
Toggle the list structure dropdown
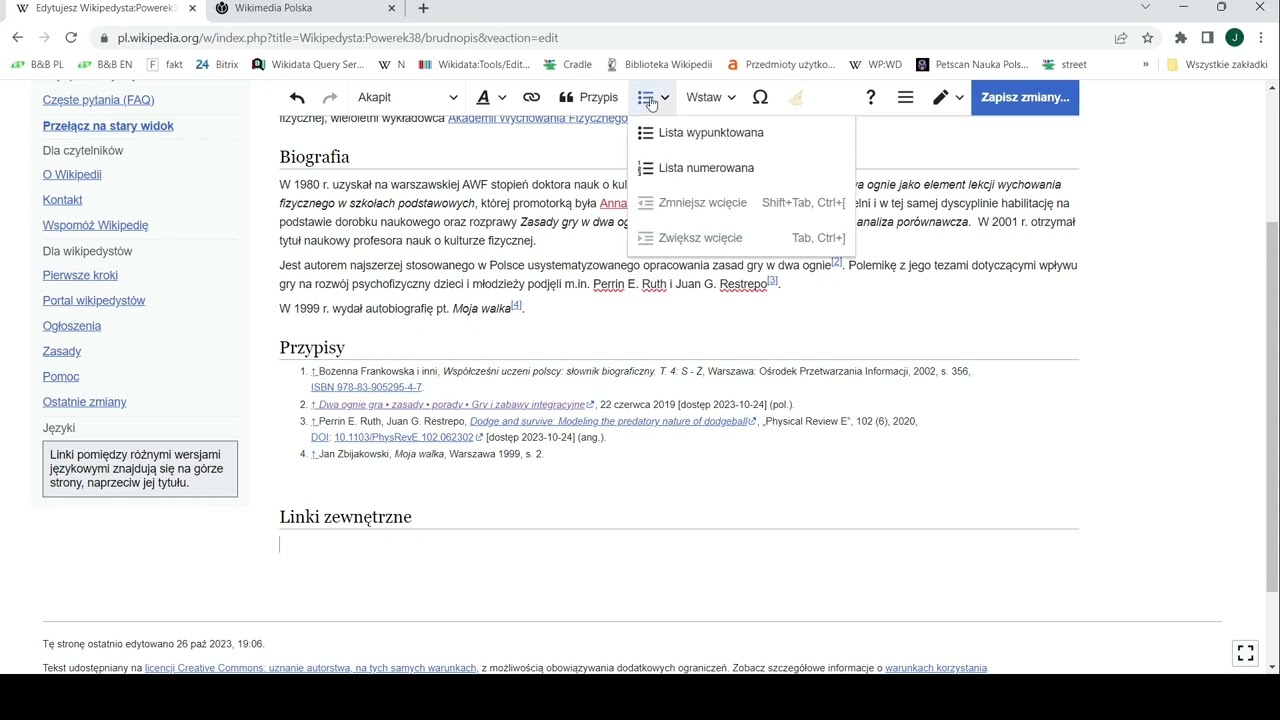tap(653, 97)
